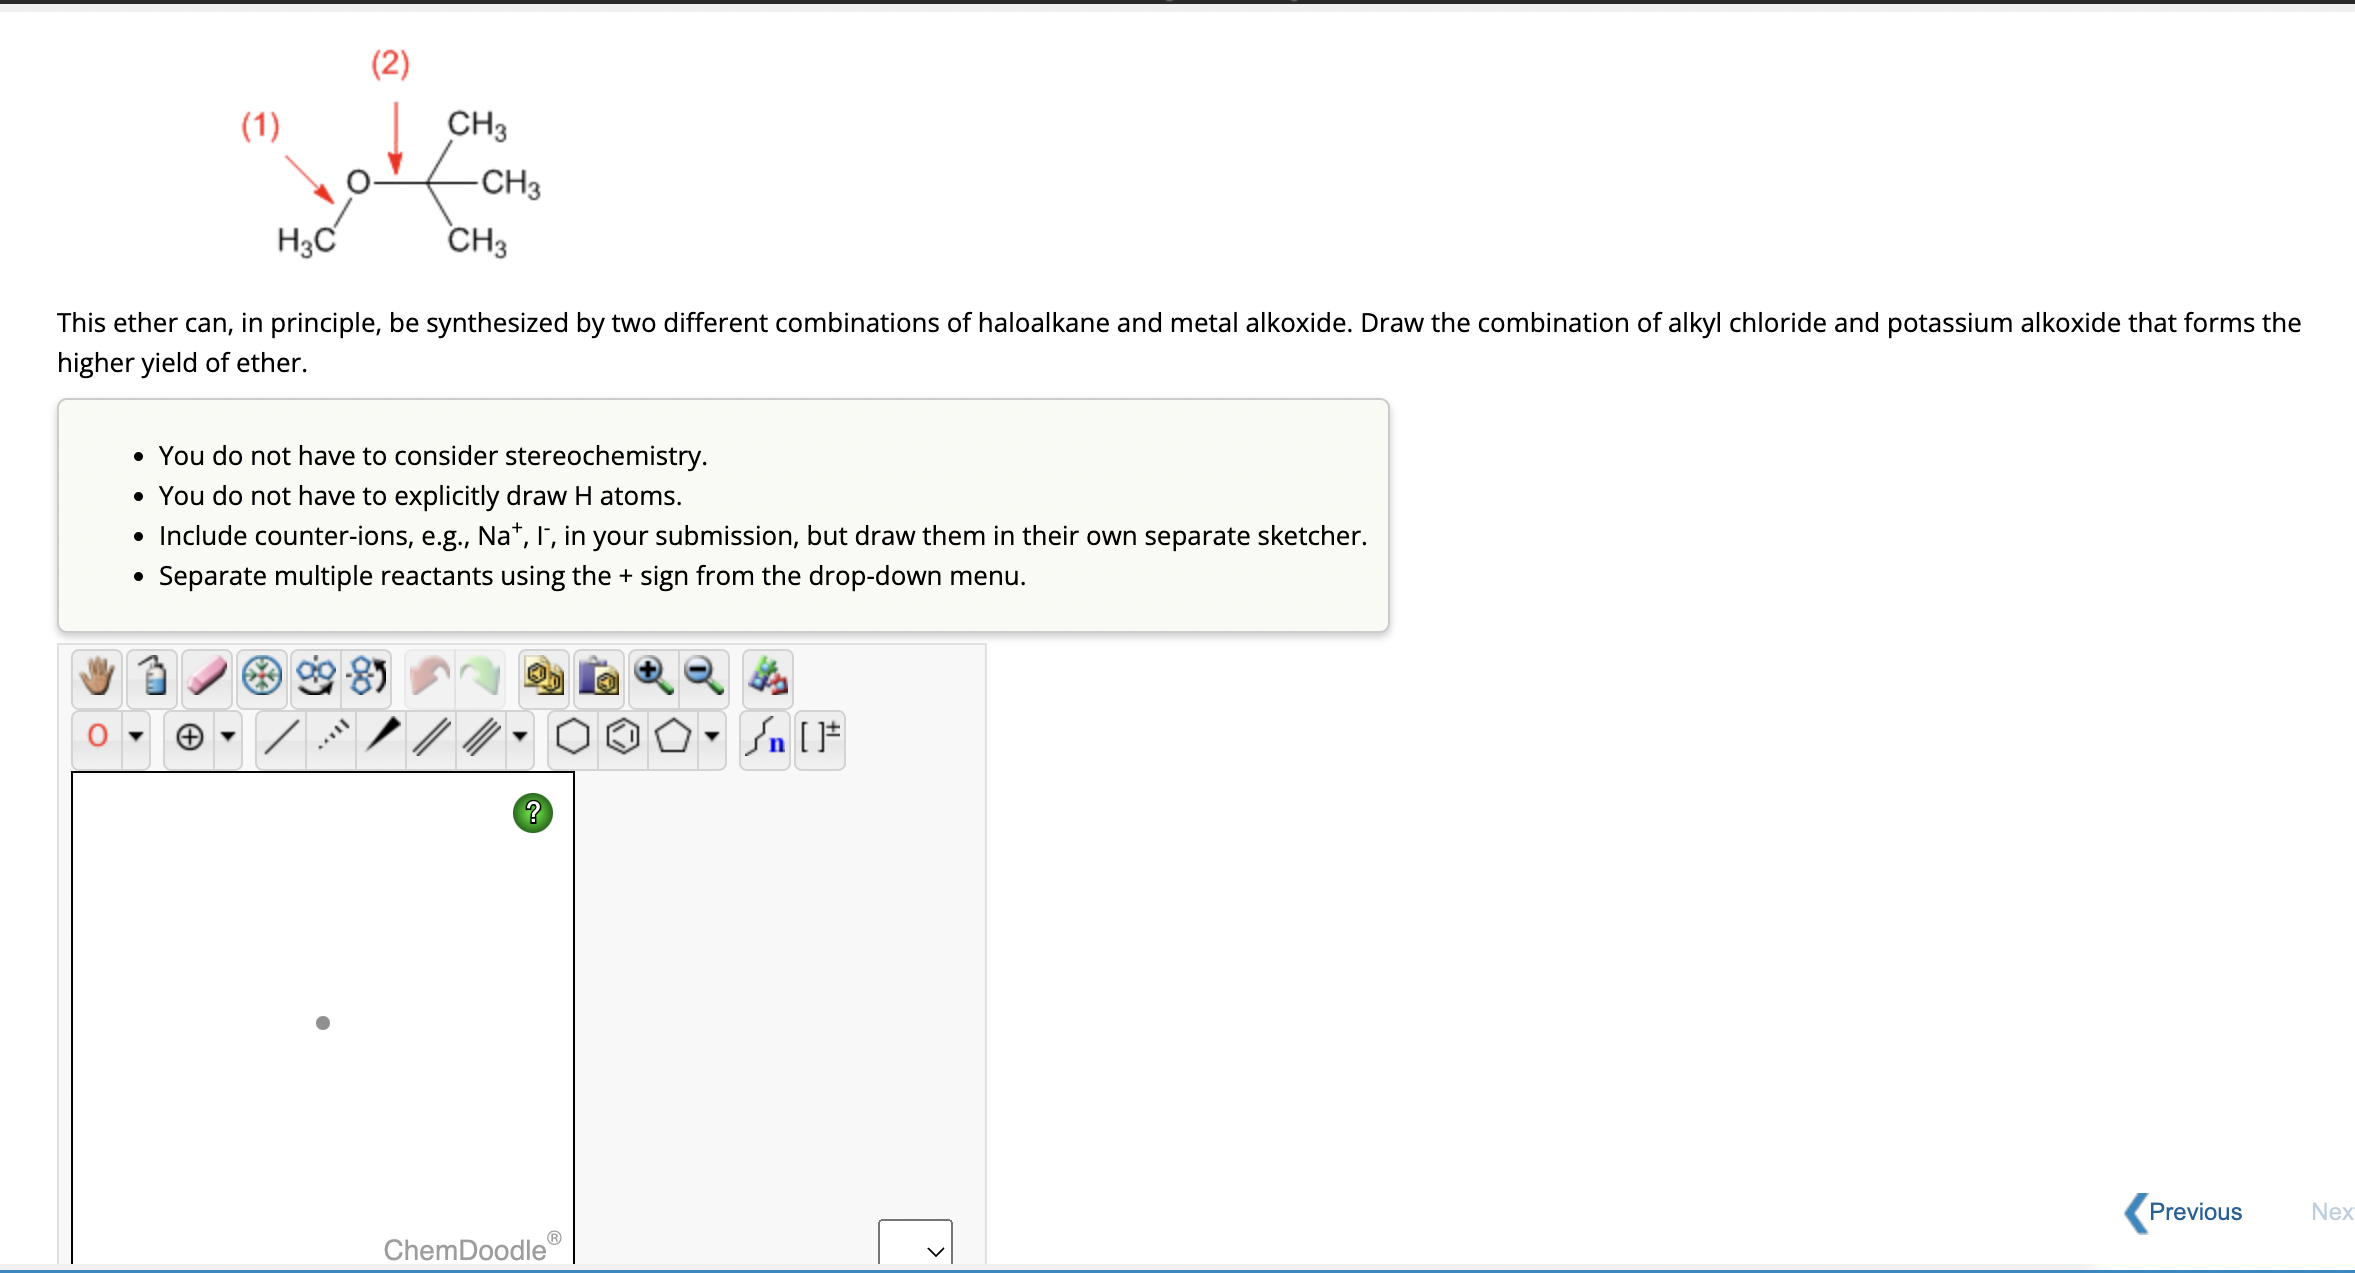Select the hand move tool
Image resolution: width=2355 pixels, height=1273 pixels.
(x=97, y=677)
